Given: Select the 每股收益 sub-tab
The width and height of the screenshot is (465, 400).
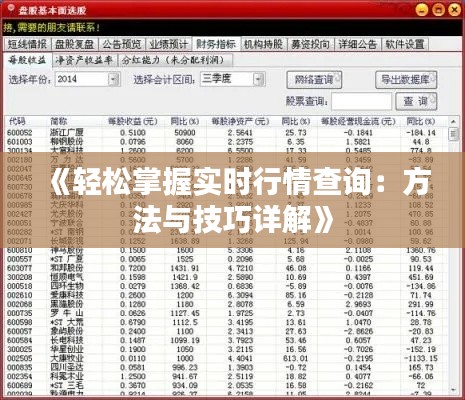Looking at the screenshot, I should (27, 60).
